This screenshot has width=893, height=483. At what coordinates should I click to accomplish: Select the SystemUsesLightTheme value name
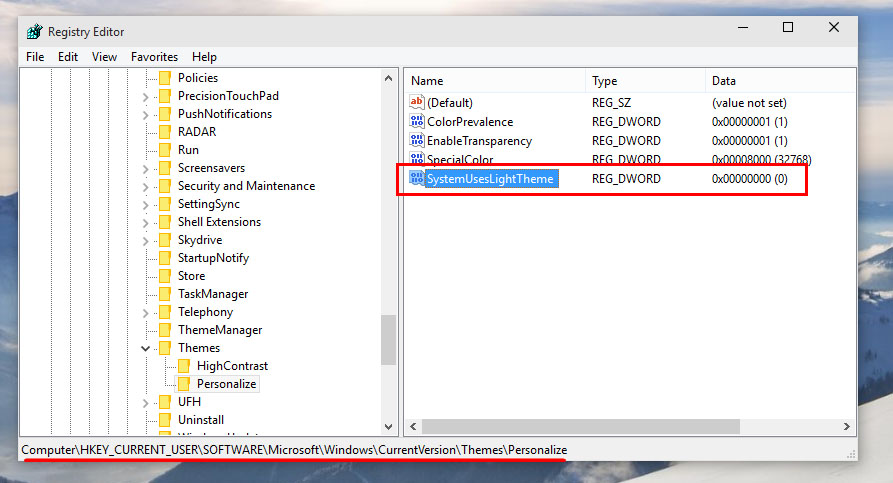click(490, 178)
